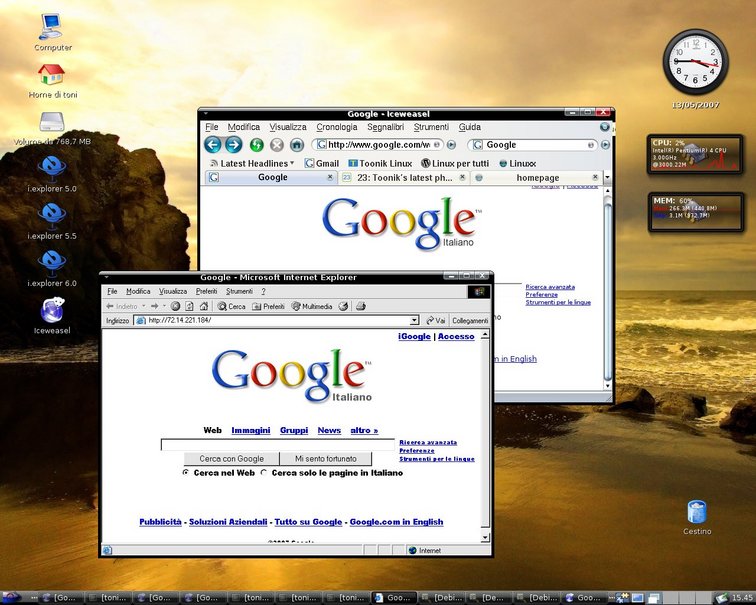Click Iceweasel's forward arrow button

pos(234,145)
